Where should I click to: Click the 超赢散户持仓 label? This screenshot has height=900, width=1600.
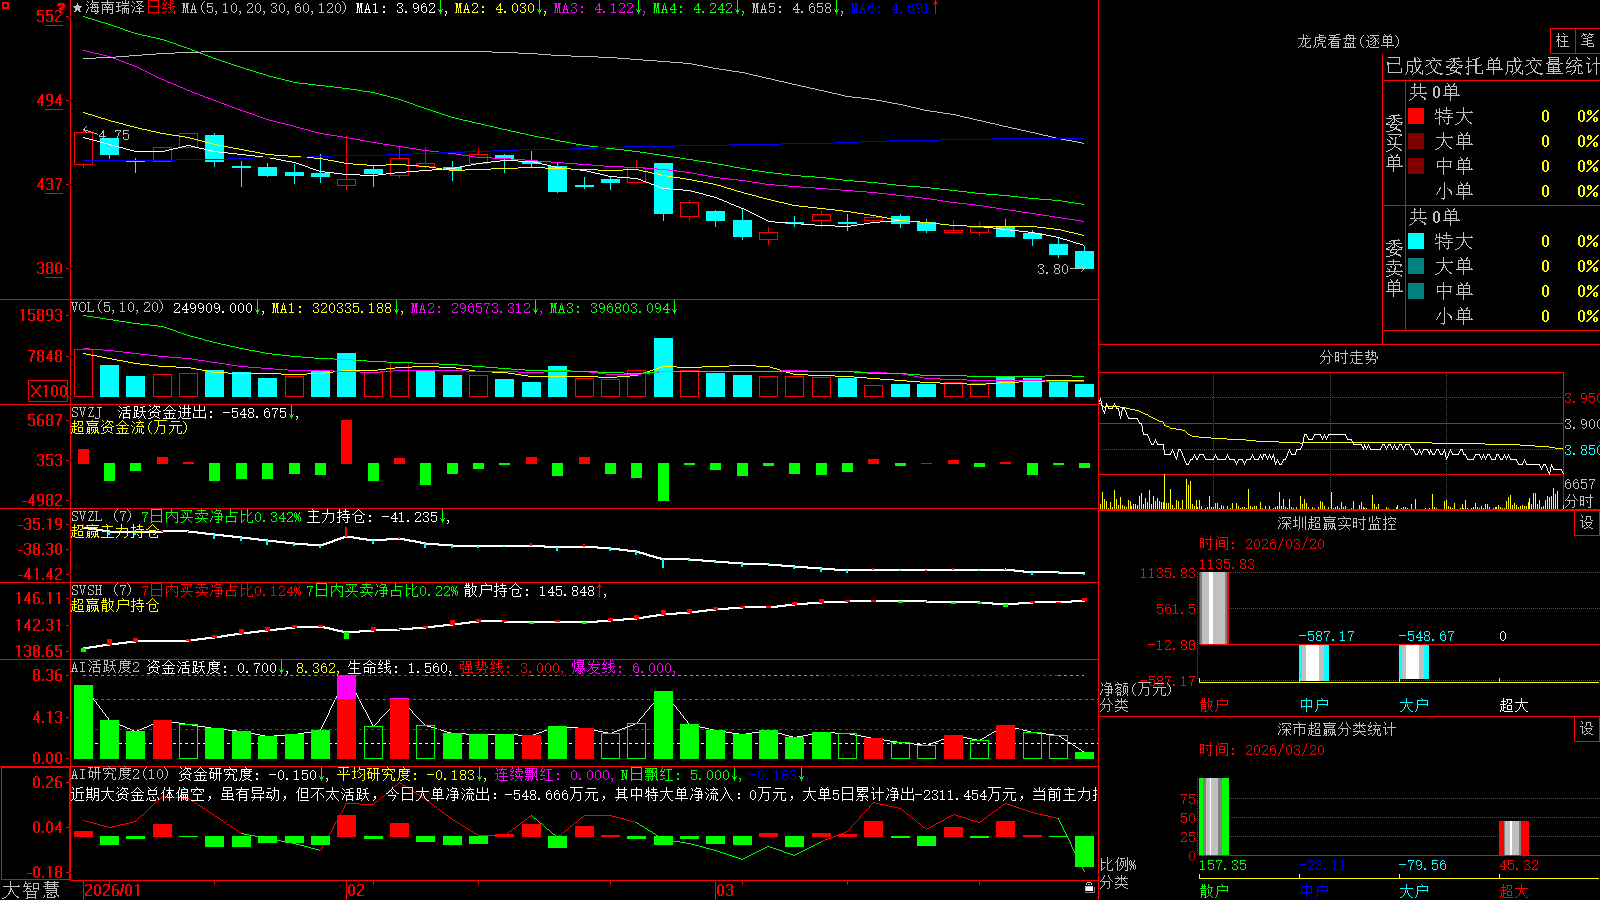pos(115,605)
